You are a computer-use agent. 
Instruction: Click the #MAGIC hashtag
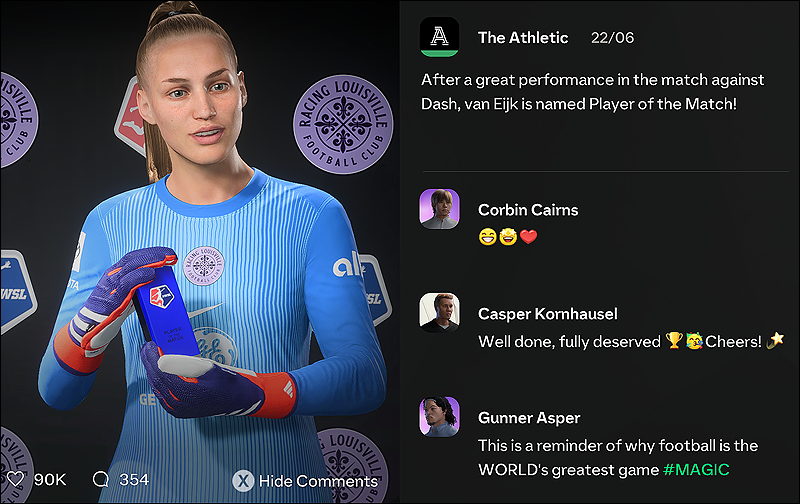coord(696,469)
